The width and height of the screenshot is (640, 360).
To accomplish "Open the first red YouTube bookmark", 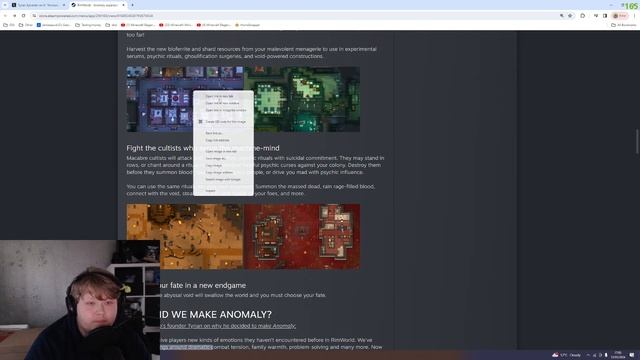I will [138, 25].
